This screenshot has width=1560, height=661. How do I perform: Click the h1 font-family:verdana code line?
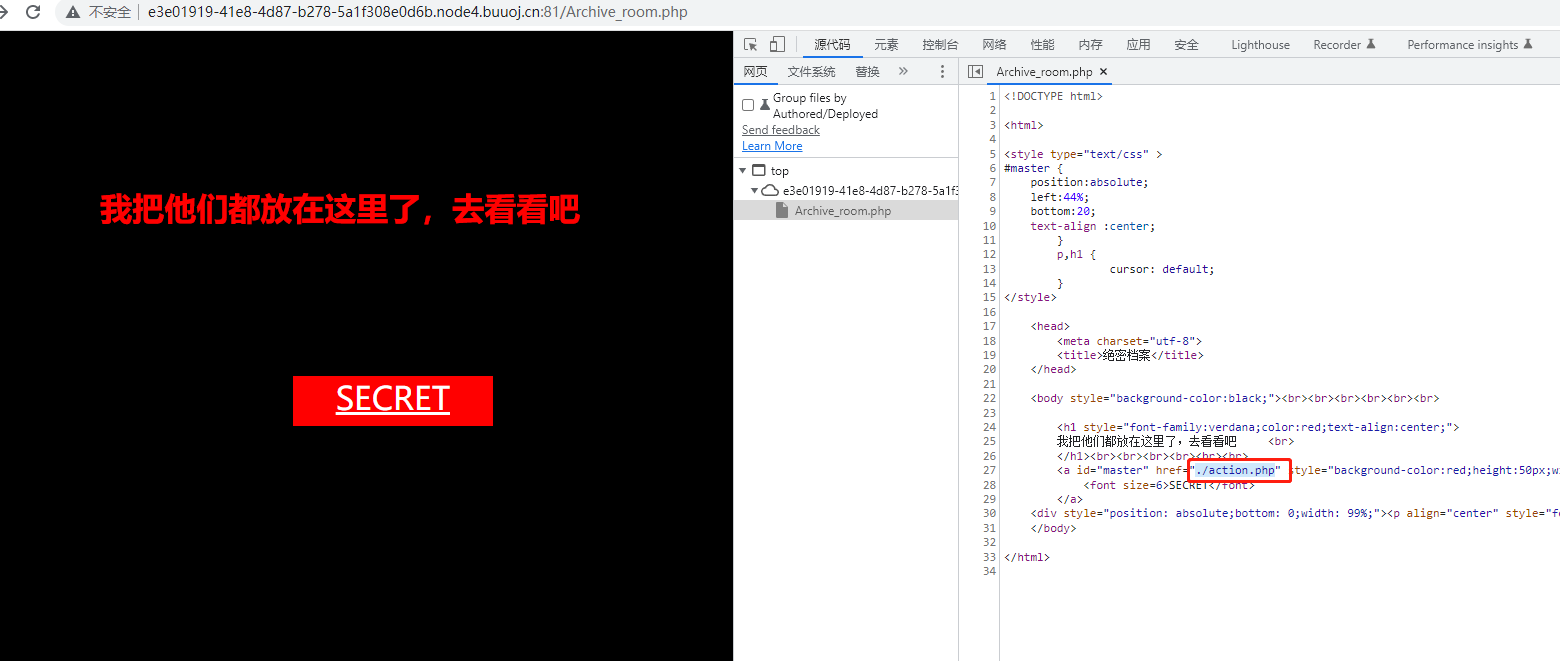click(1258, 427)
